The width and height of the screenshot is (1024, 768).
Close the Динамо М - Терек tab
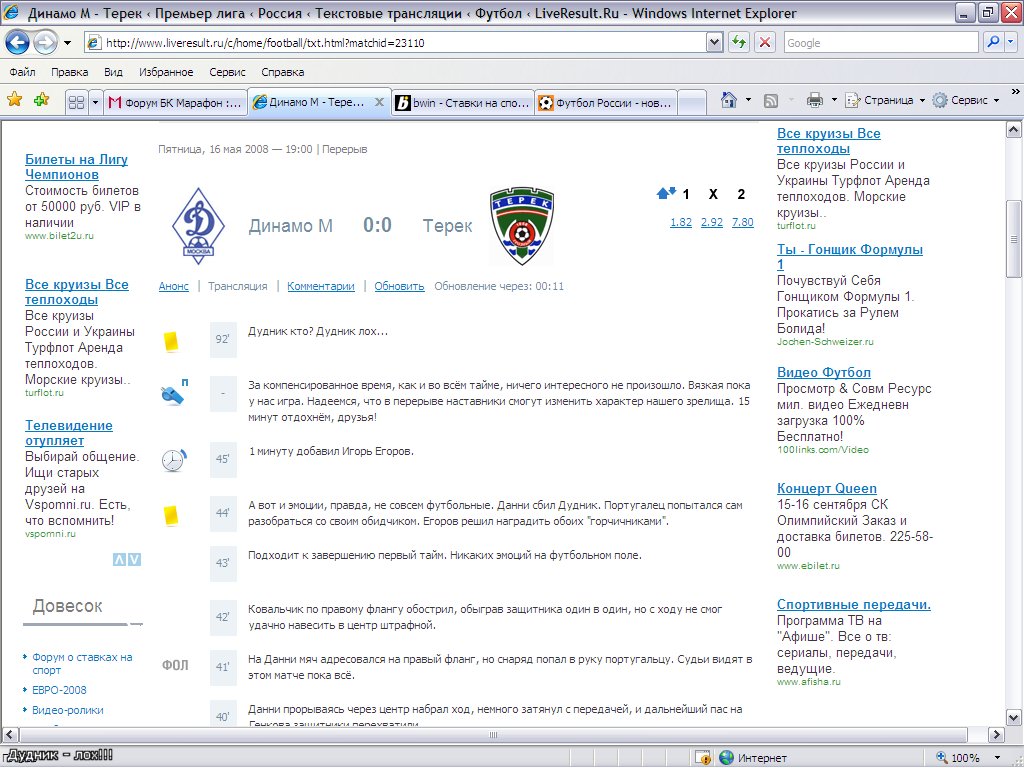tap(379, 103)
